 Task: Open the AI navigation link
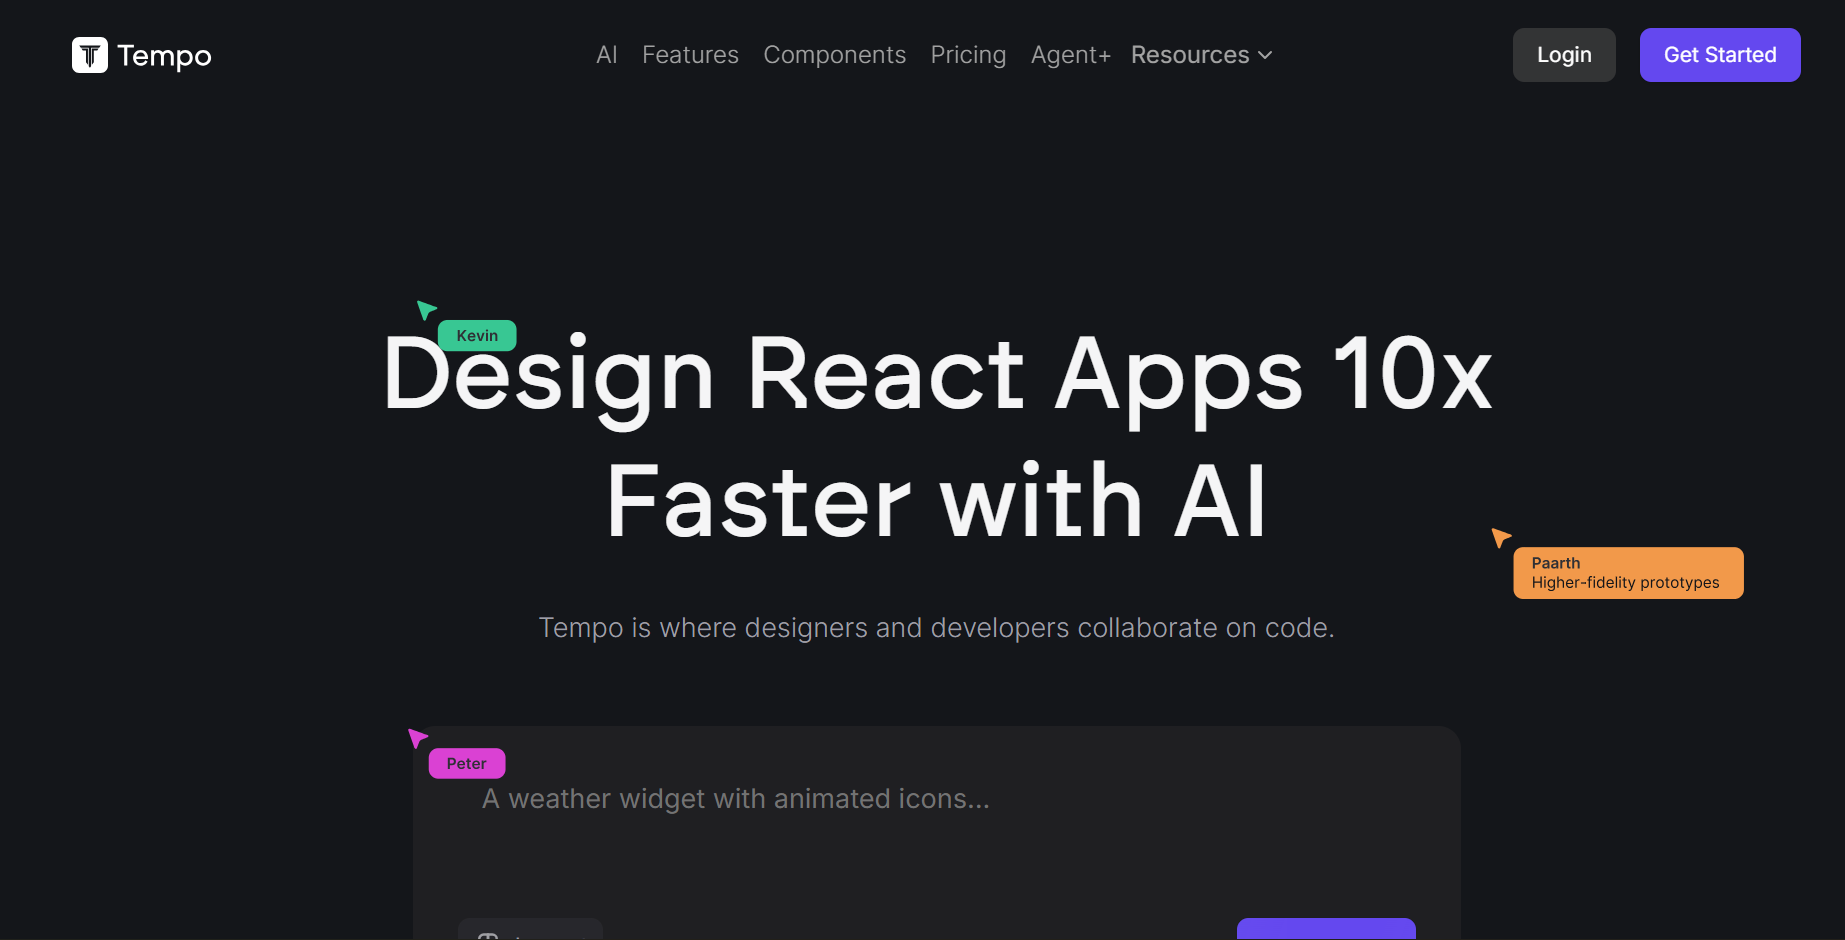[x=606, y=55]
